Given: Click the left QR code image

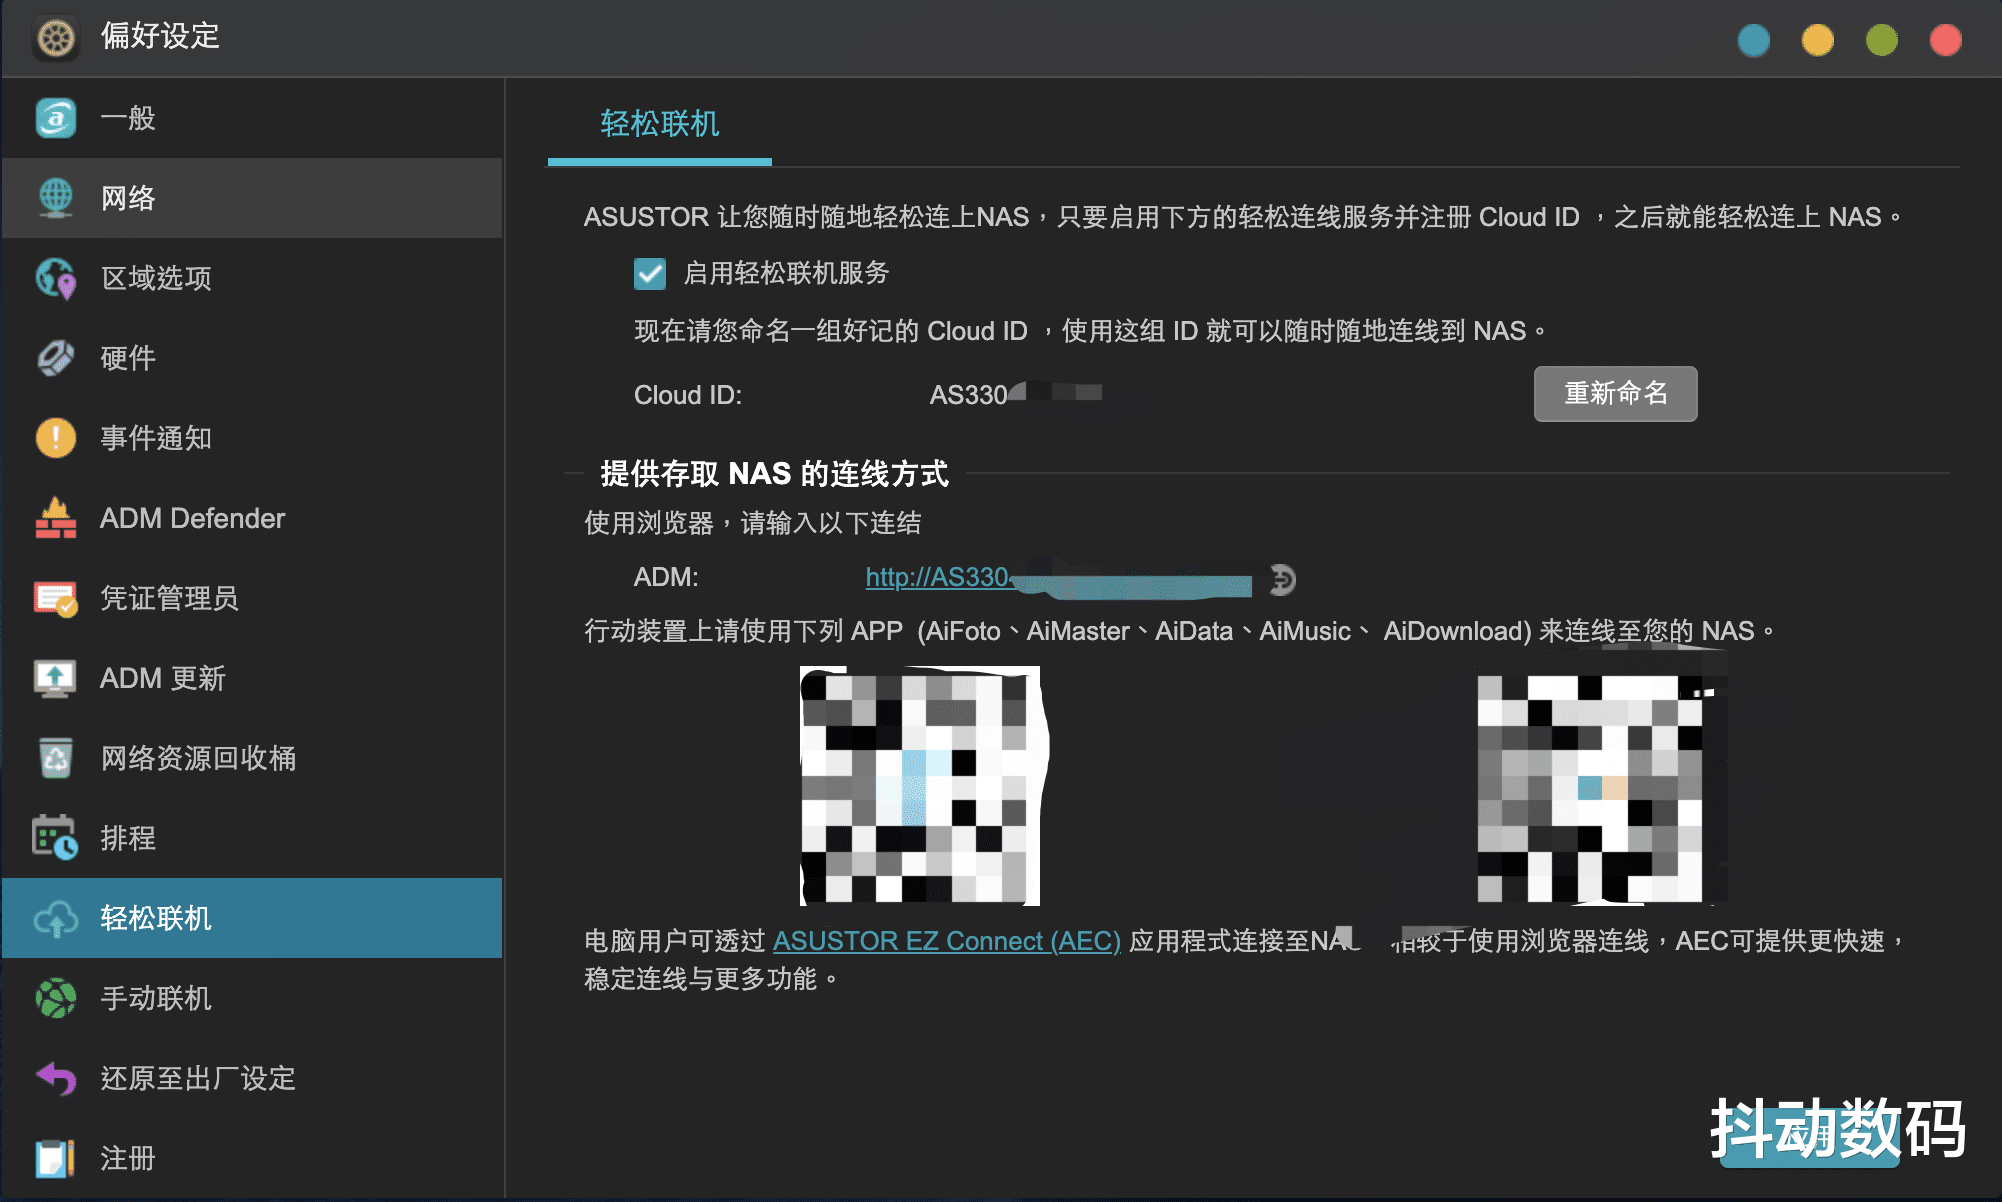Looking at the screenshot, I should 920,785.
